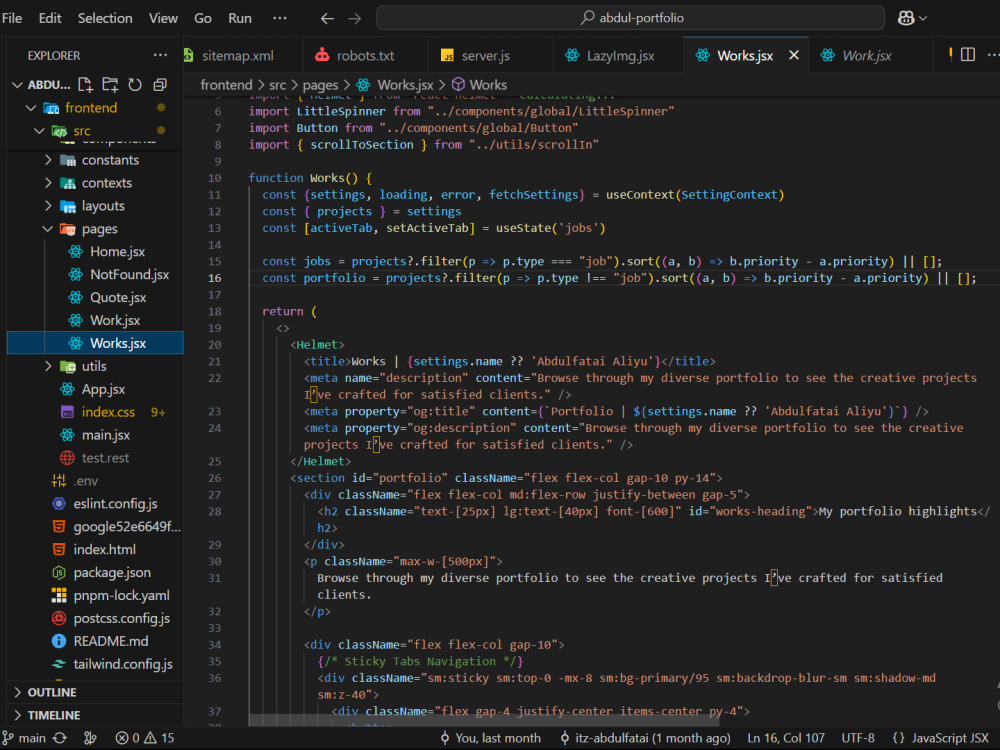Viewport: 1000px width, 750px height.
Task: Click the New Folder icon in Explorer
Action: (x=110, y=85)
